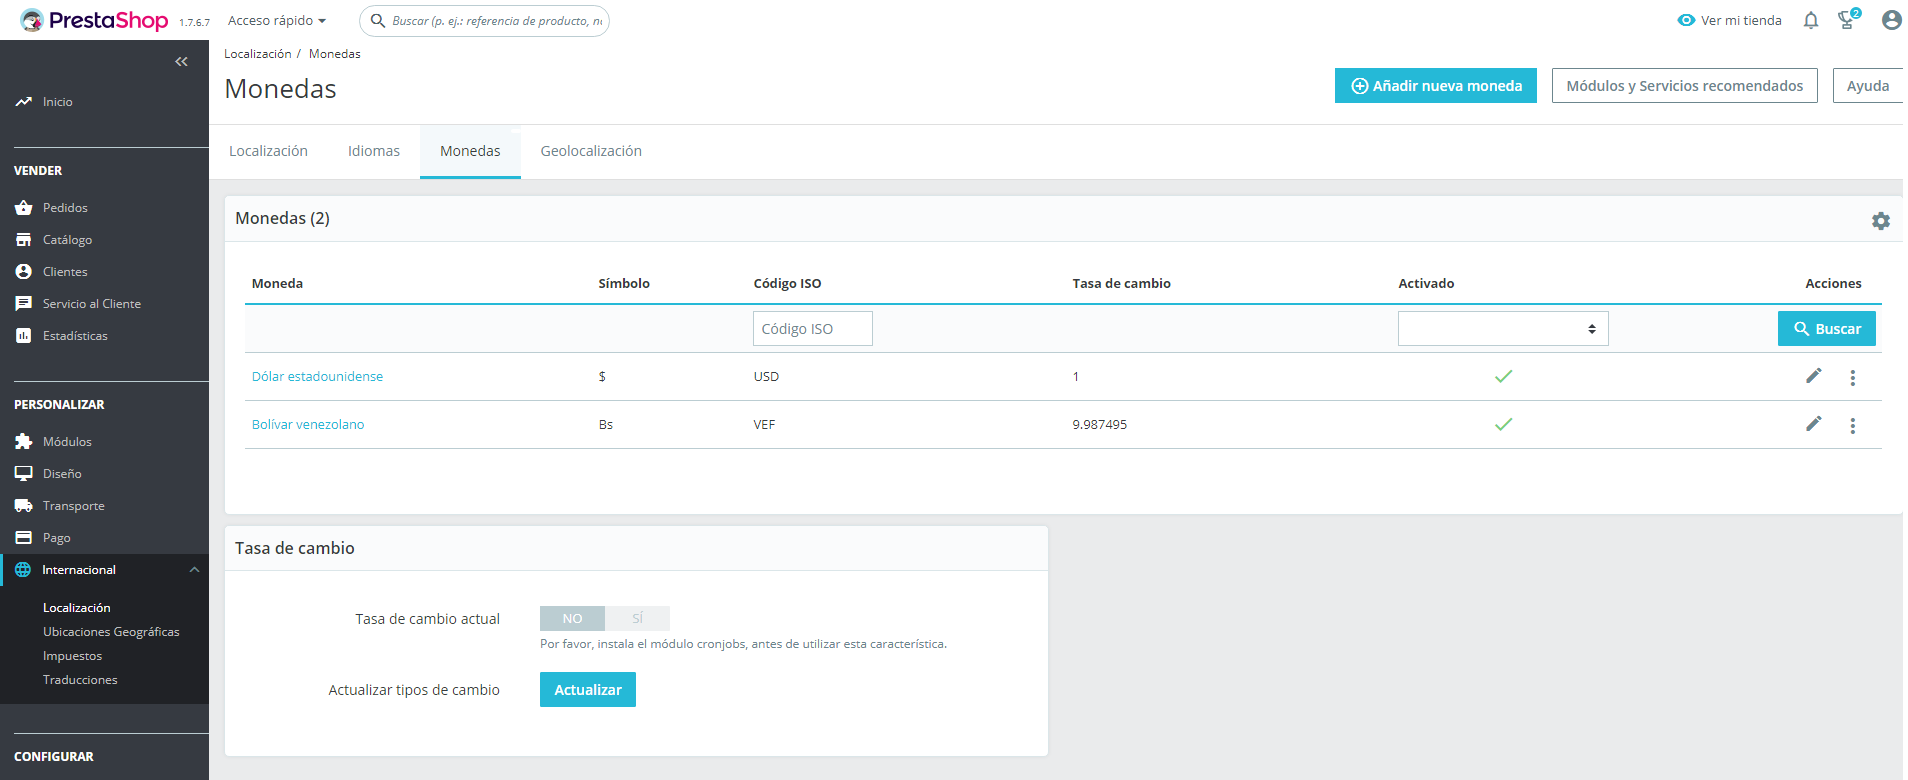This screenshot has height=780, width=1908.
Task: Click Añadir nueva moneda button
Action: pyautogui.click(x=1435, y=86)
